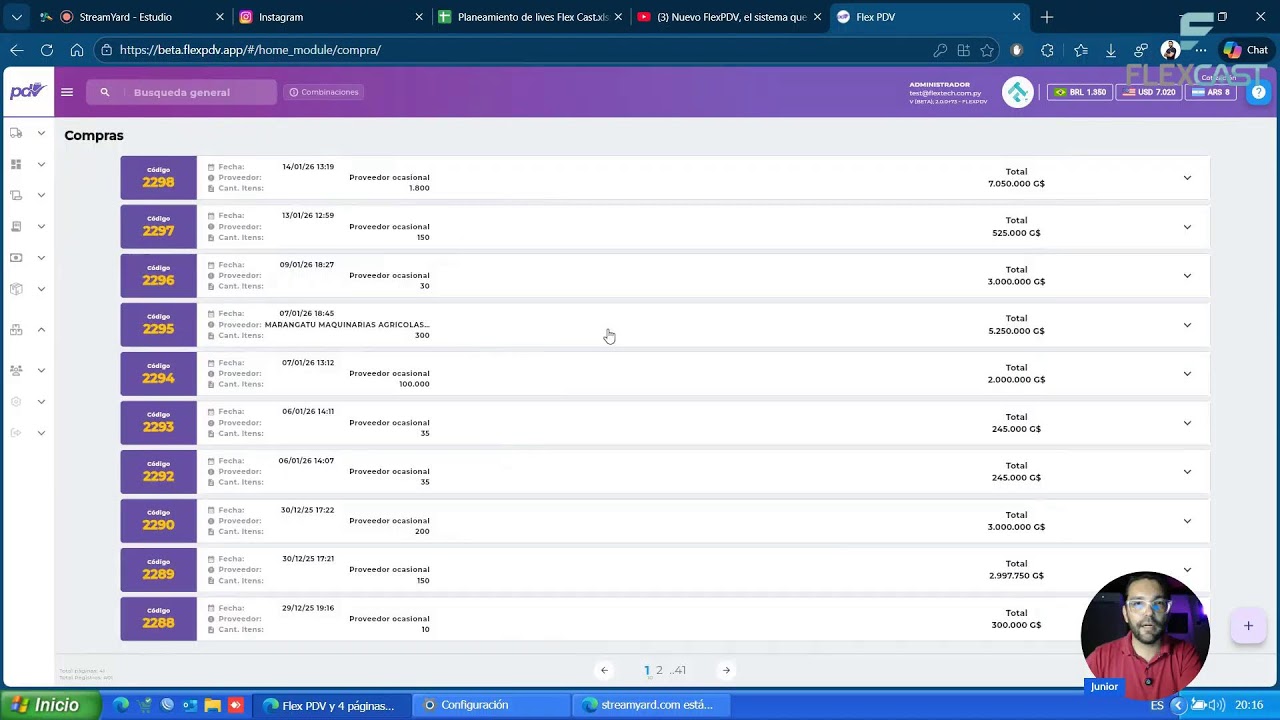1280x720 pixels.
Task: Open browser profile picture
Action: [1170, 50]
